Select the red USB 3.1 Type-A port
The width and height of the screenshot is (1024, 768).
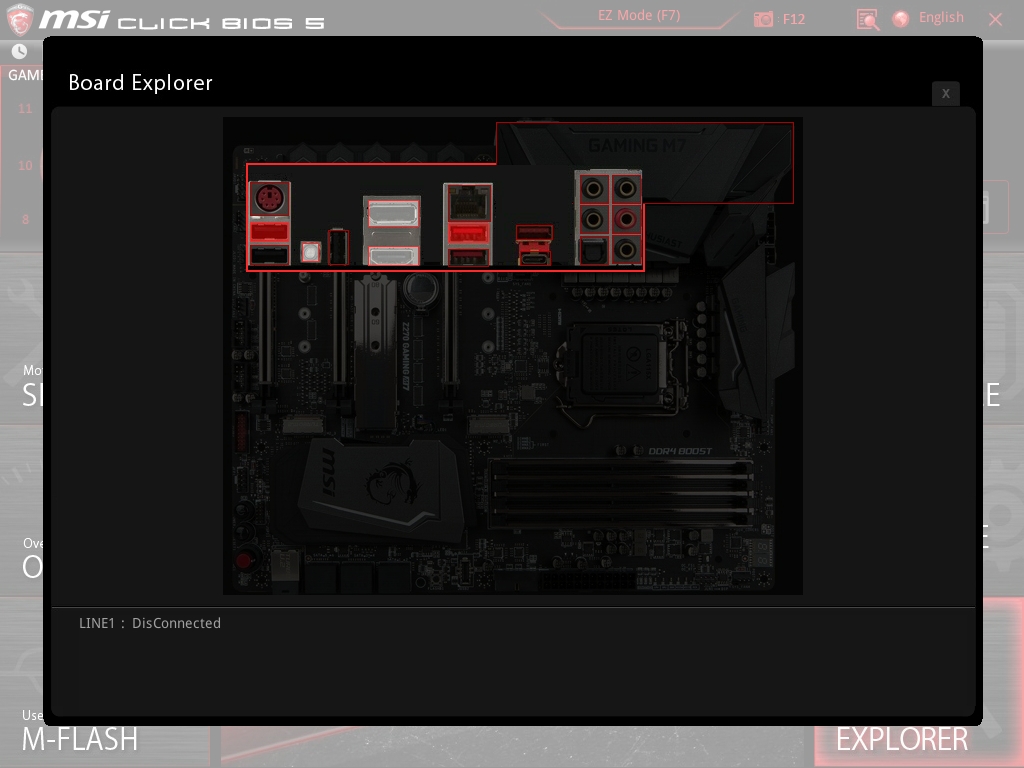534,232
